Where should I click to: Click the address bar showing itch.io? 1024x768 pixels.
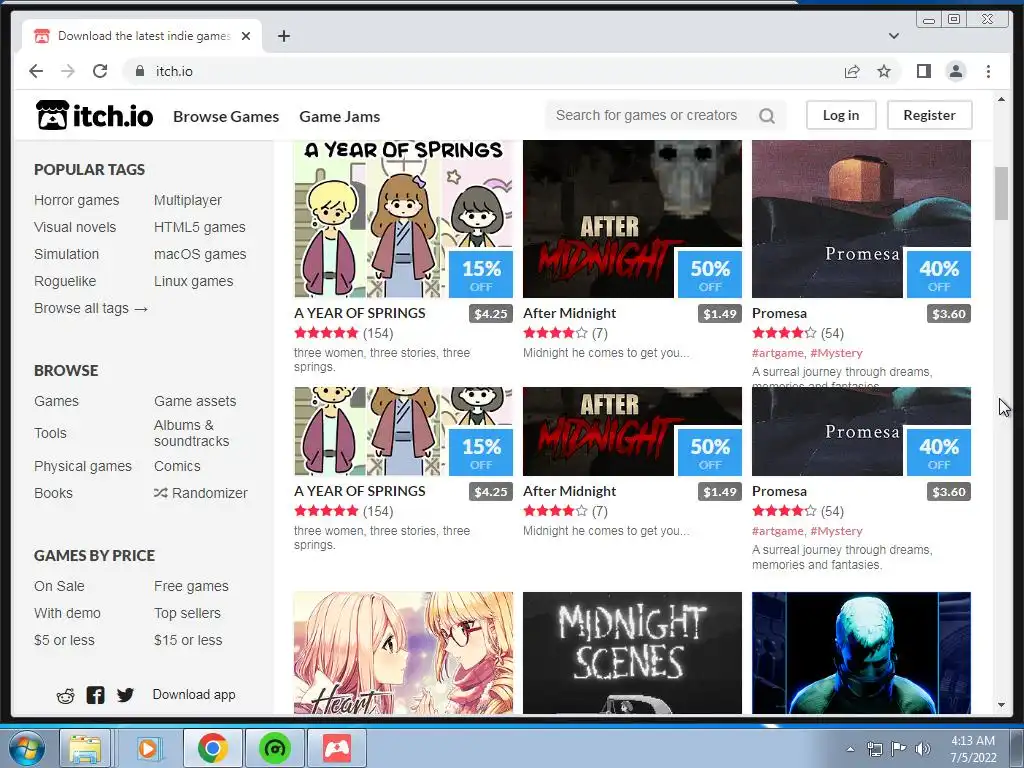483,71
